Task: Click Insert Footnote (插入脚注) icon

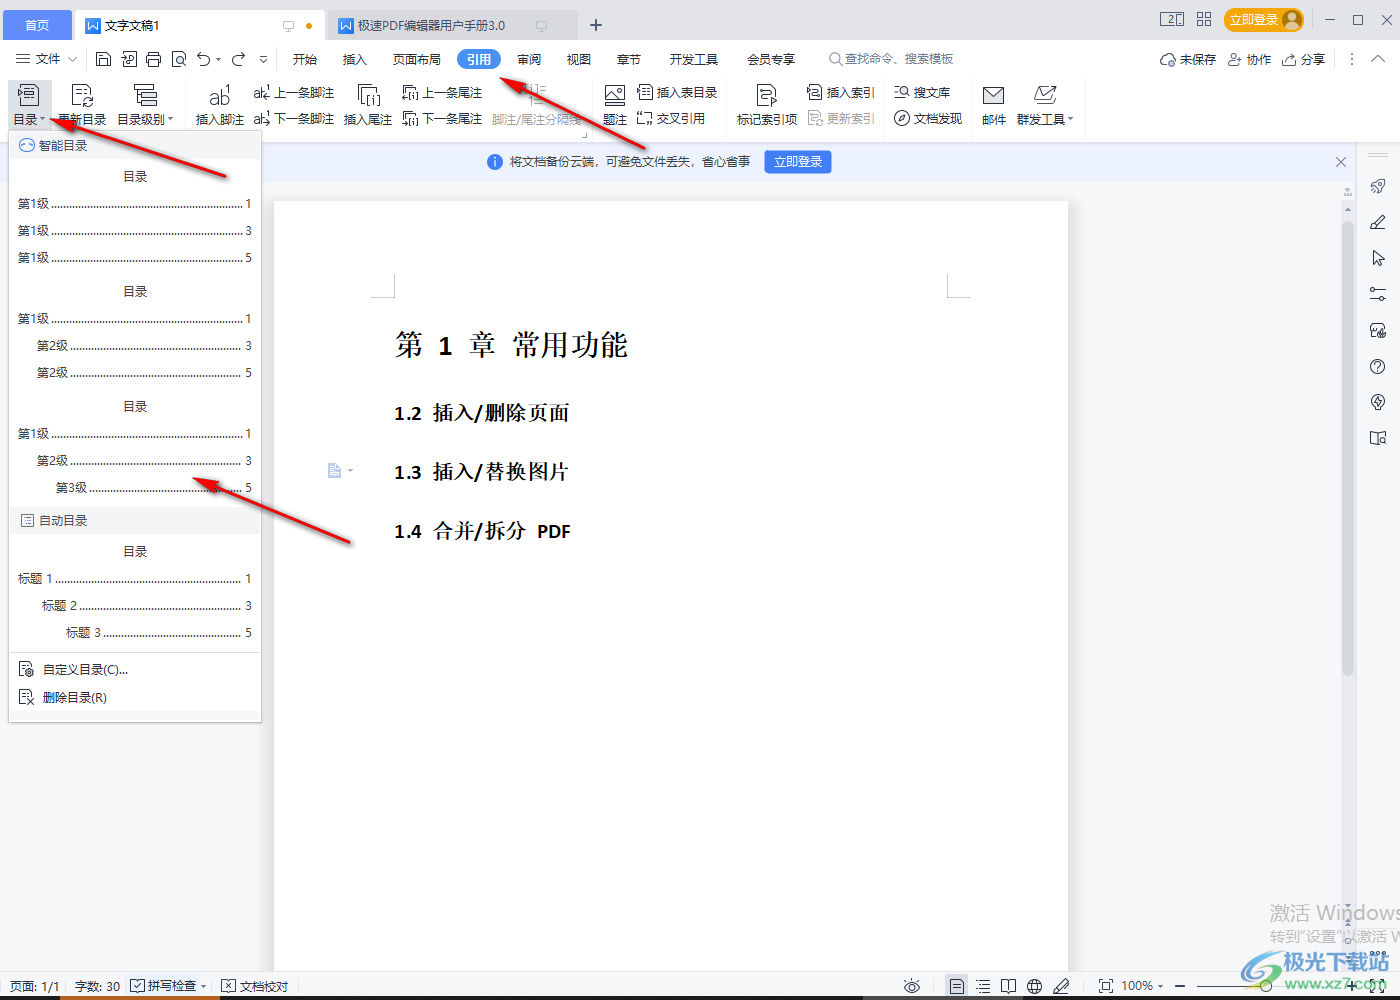Action: pyautogui.click(x=220, y=96)
